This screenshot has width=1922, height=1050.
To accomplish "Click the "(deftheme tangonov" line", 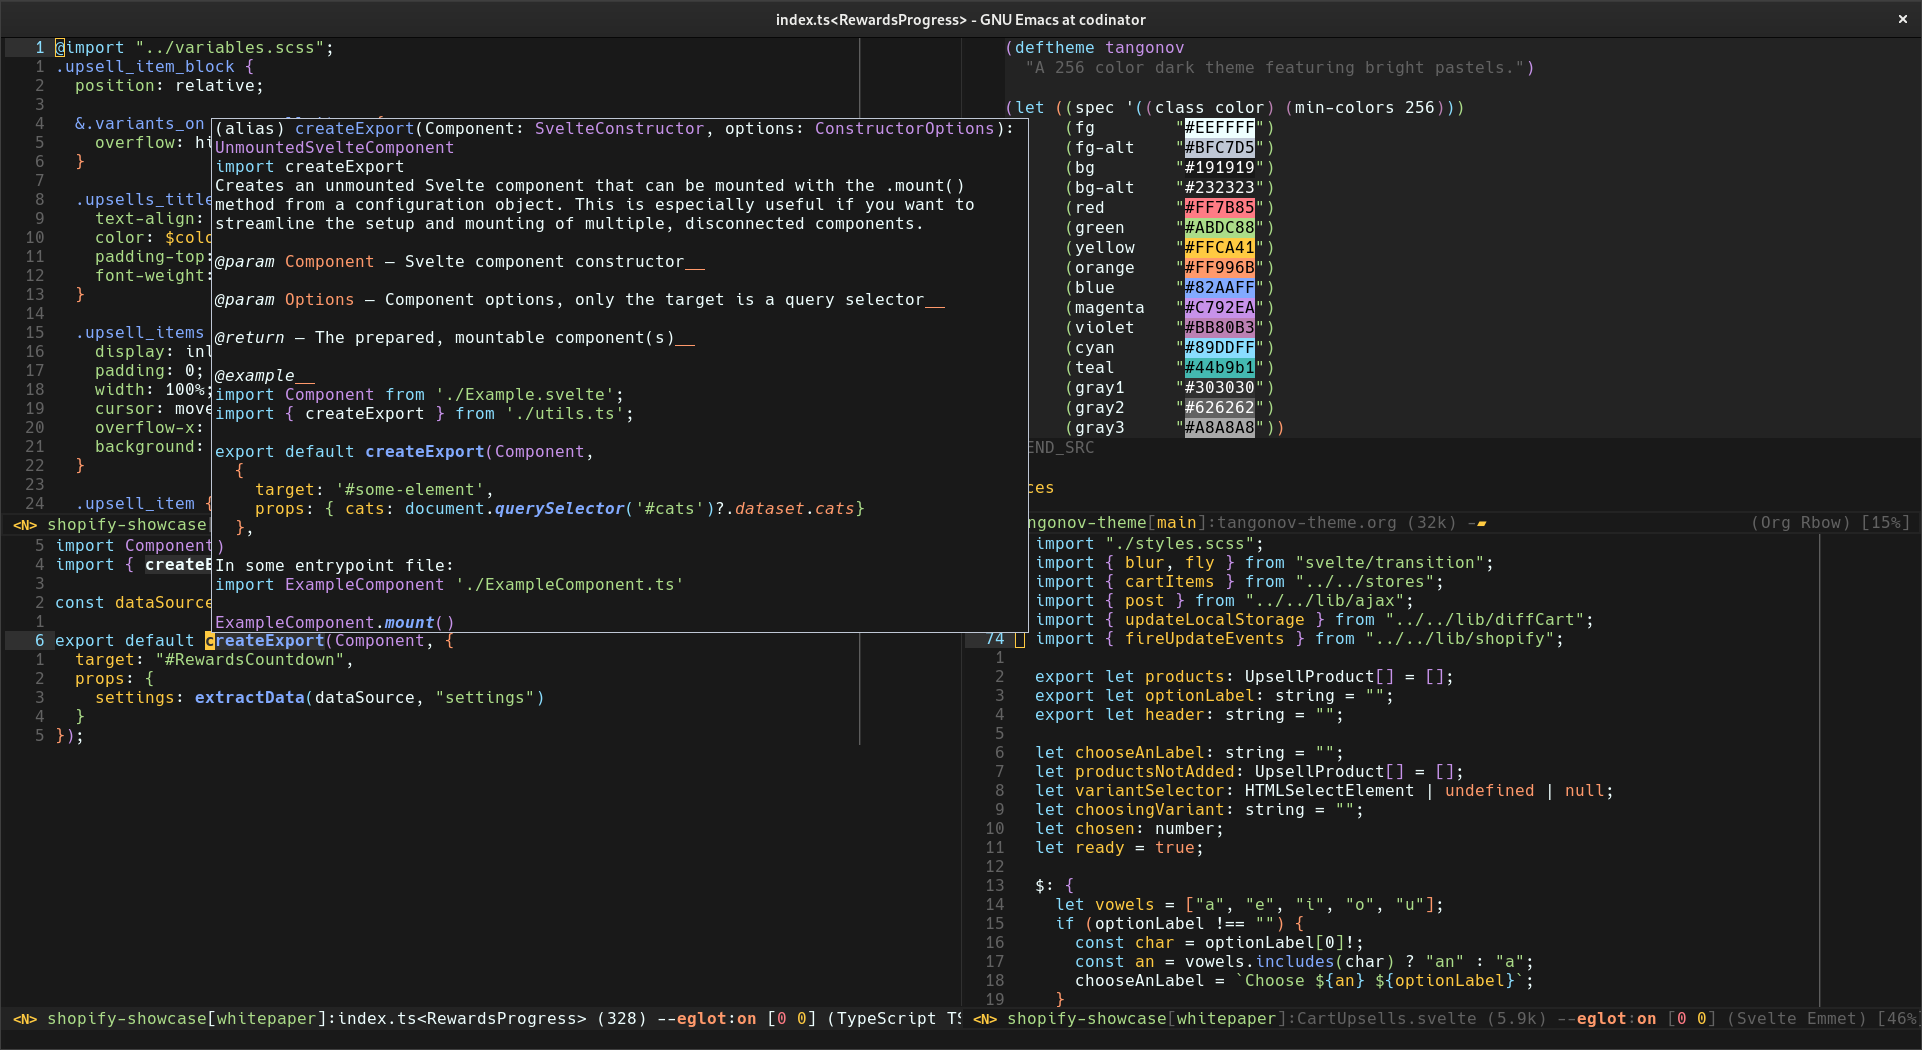I will (1095, 48).
